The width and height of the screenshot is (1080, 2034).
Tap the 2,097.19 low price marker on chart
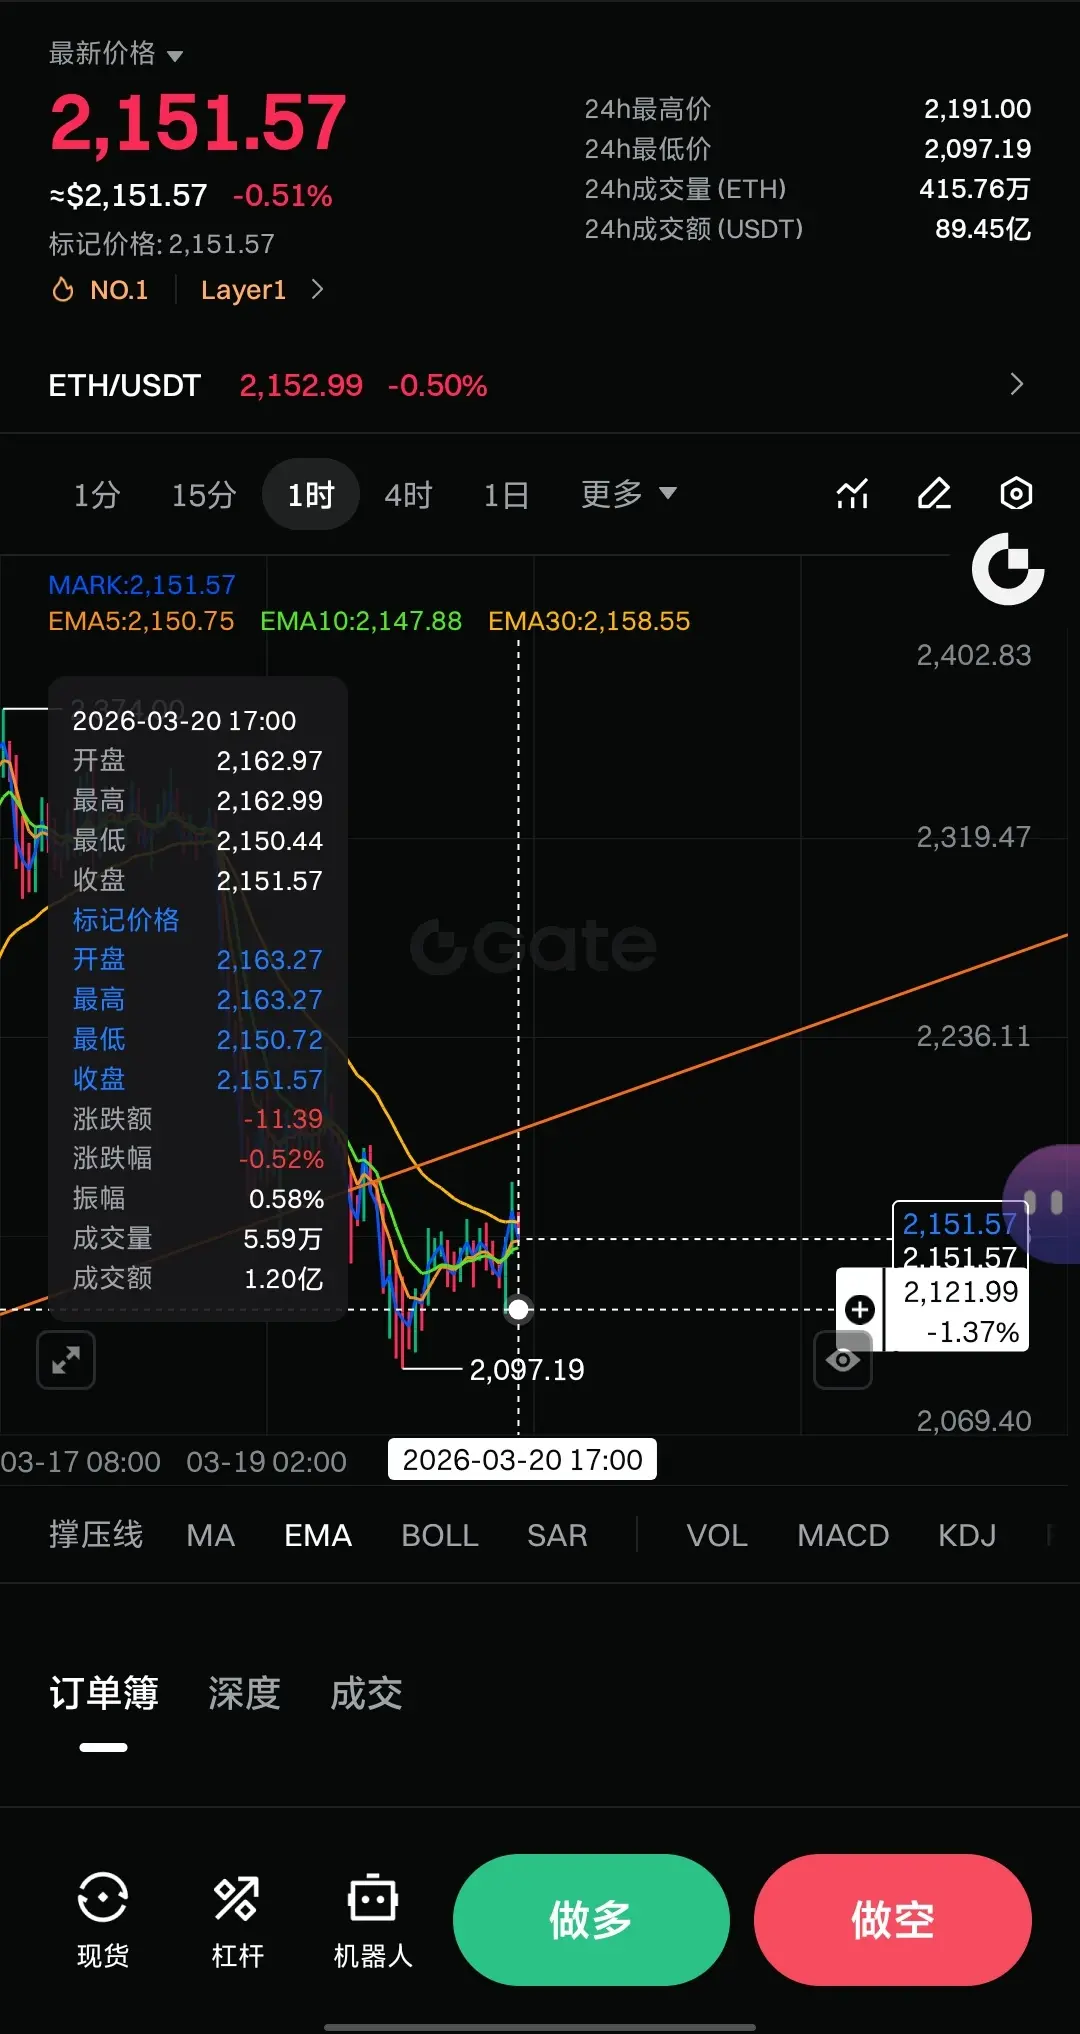[x=527, y=1369]
